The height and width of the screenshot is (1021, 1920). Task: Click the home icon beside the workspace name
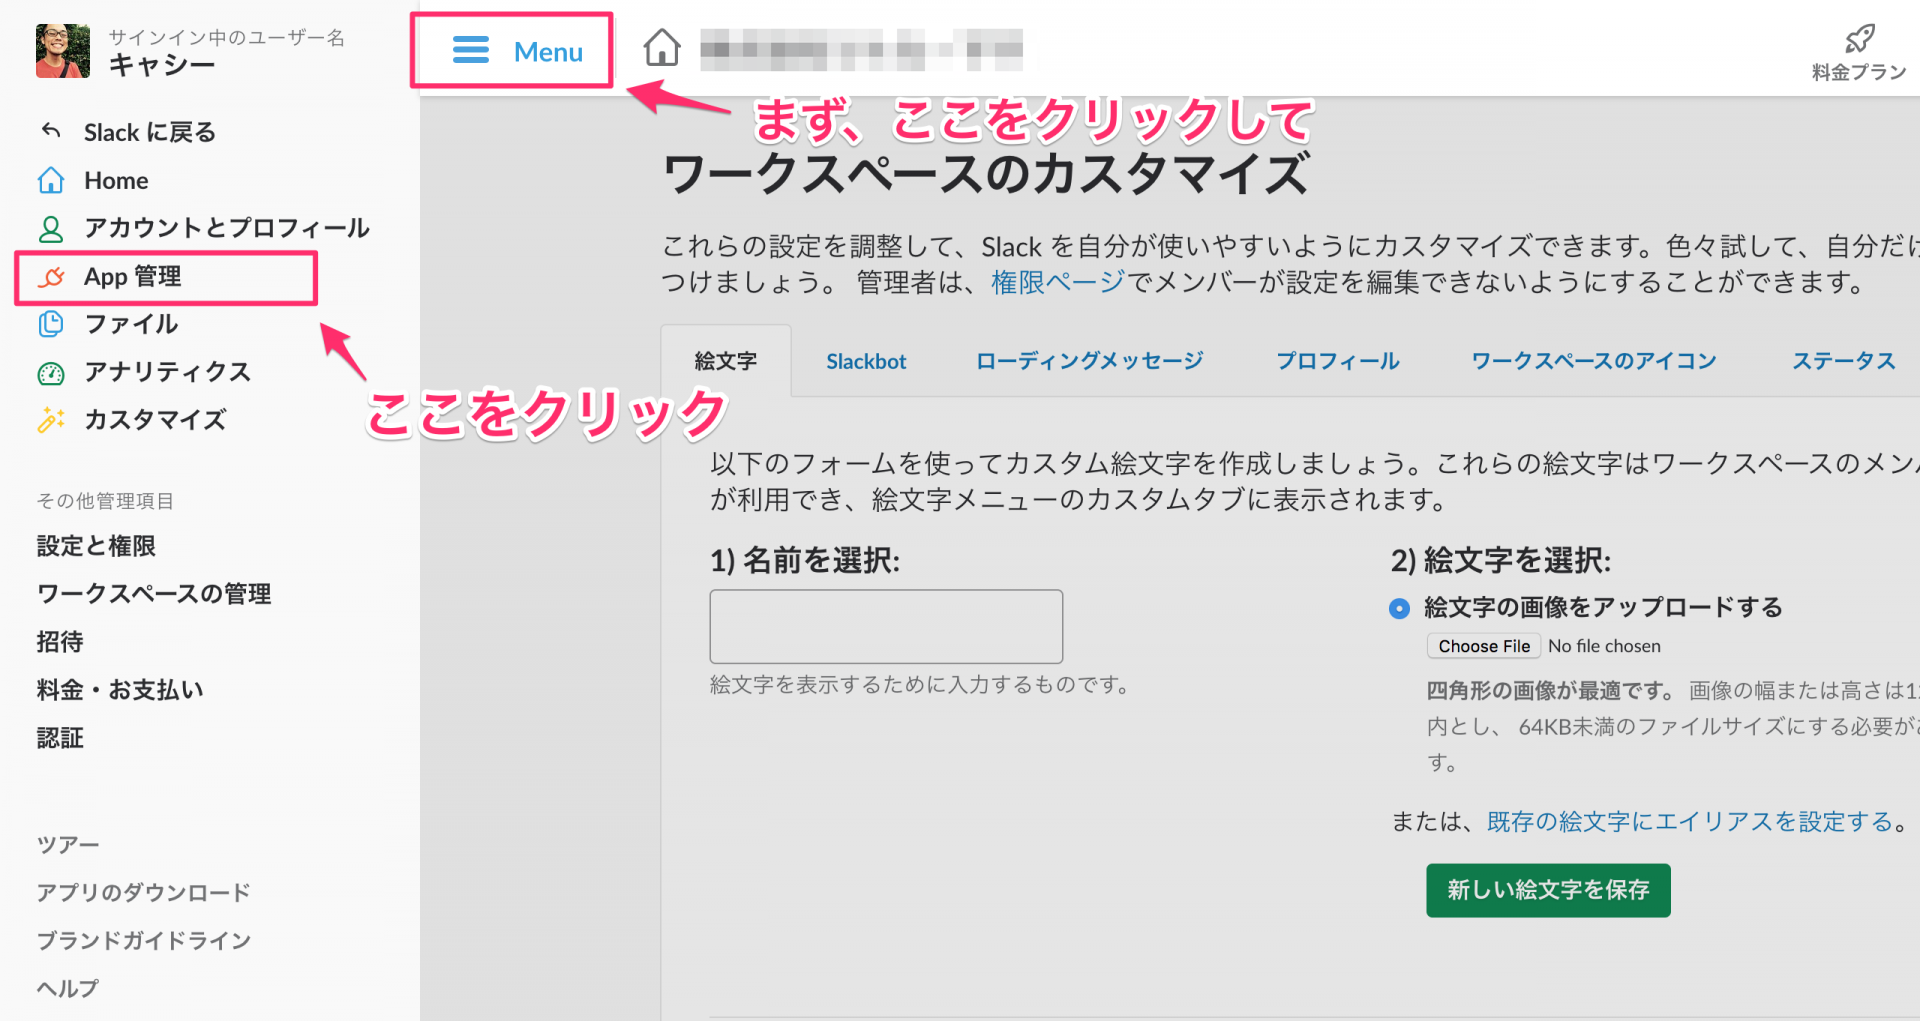[661, 47]
